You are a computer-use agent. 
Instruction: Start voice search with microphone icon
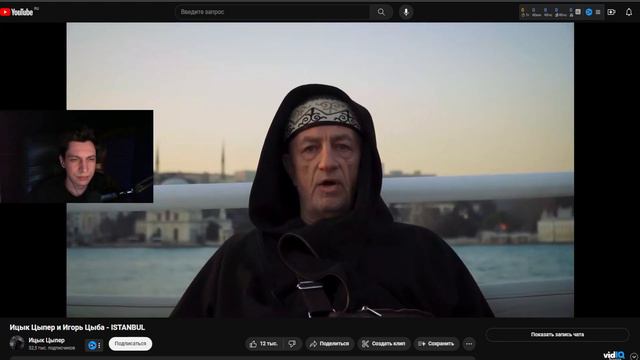point(406,12)
